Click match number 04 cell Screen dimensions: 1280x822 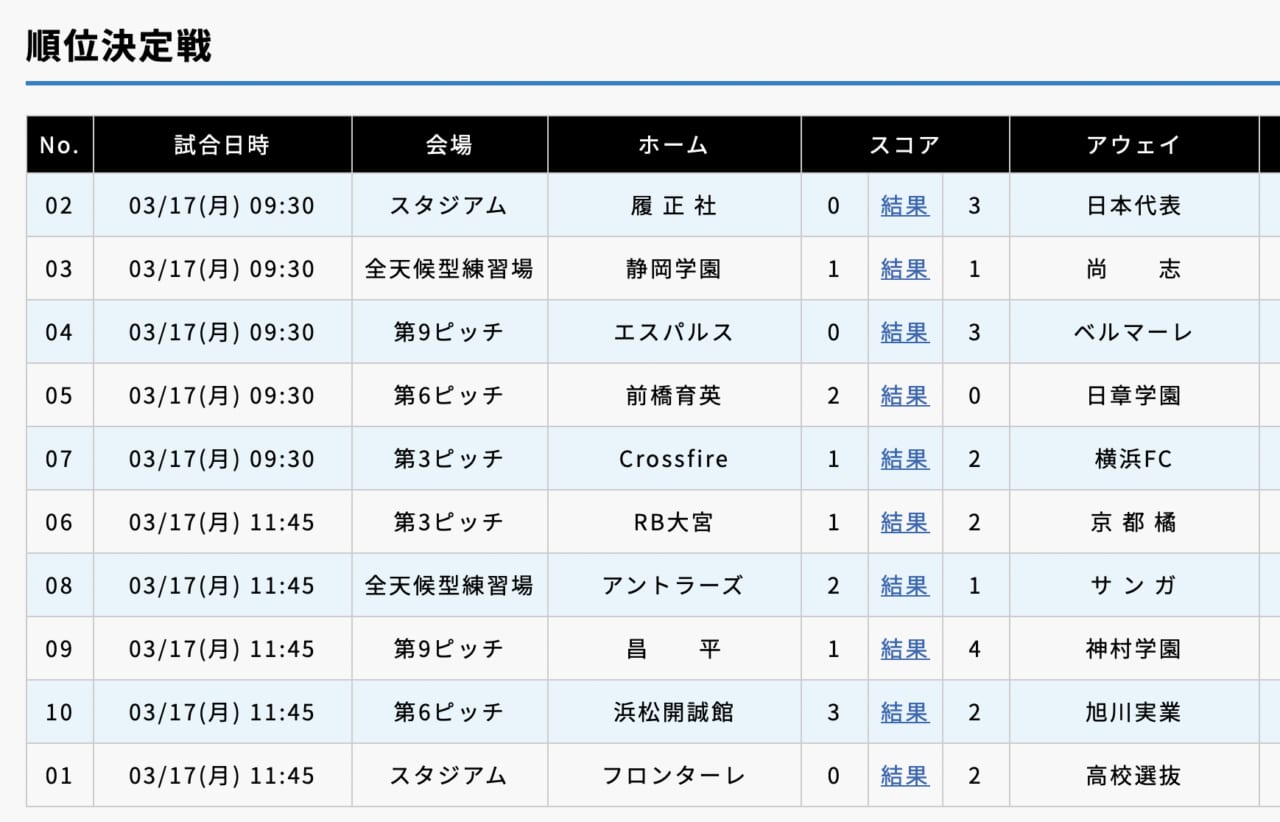click(60, 332)
